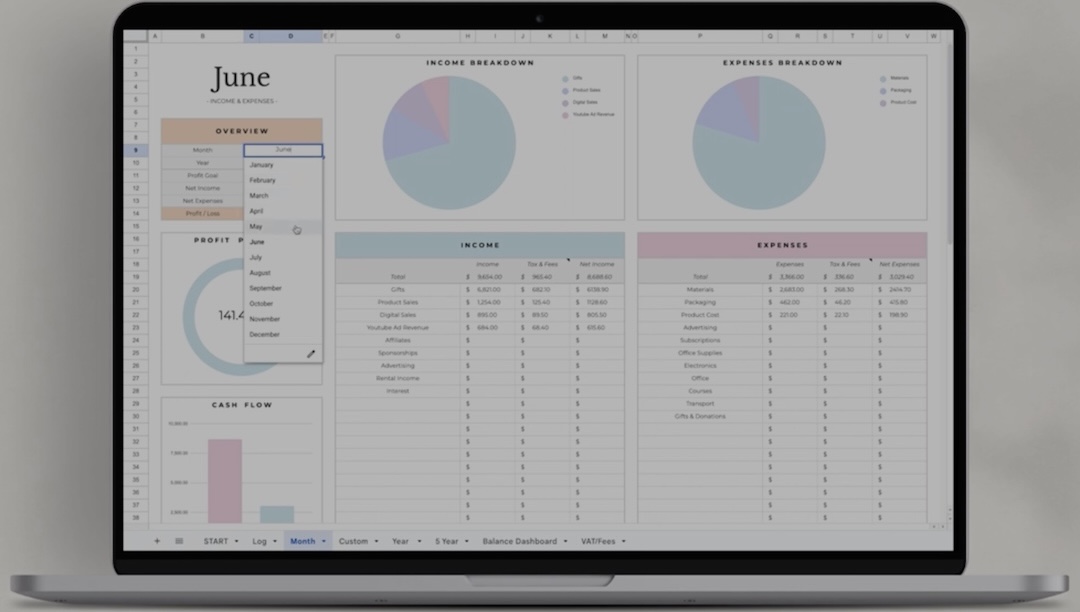Screen dimensions: 1080x612
Task: Switch to the 5 Year sheet tab
Action: 446,541
